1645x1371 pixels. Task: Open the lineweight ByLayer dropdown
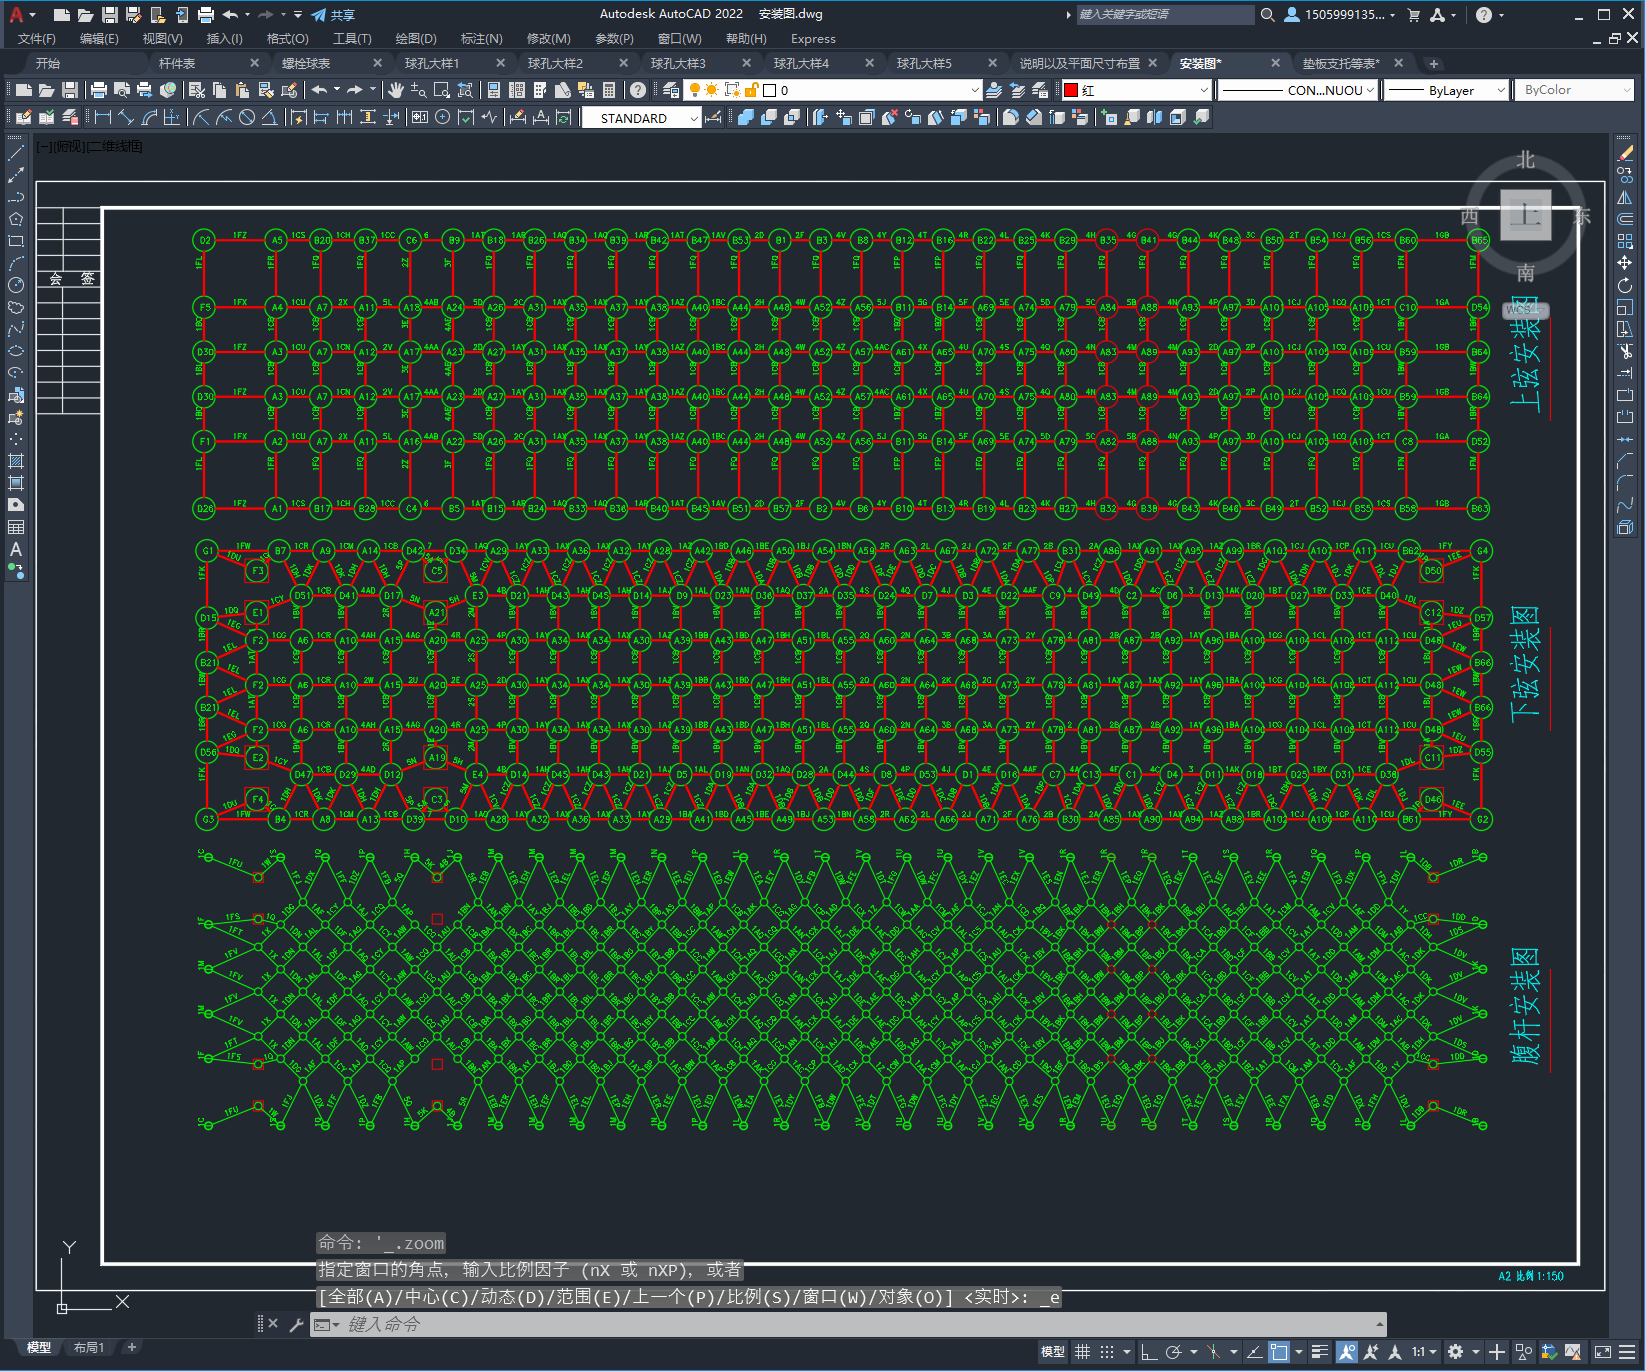[x=1446, y=90]
